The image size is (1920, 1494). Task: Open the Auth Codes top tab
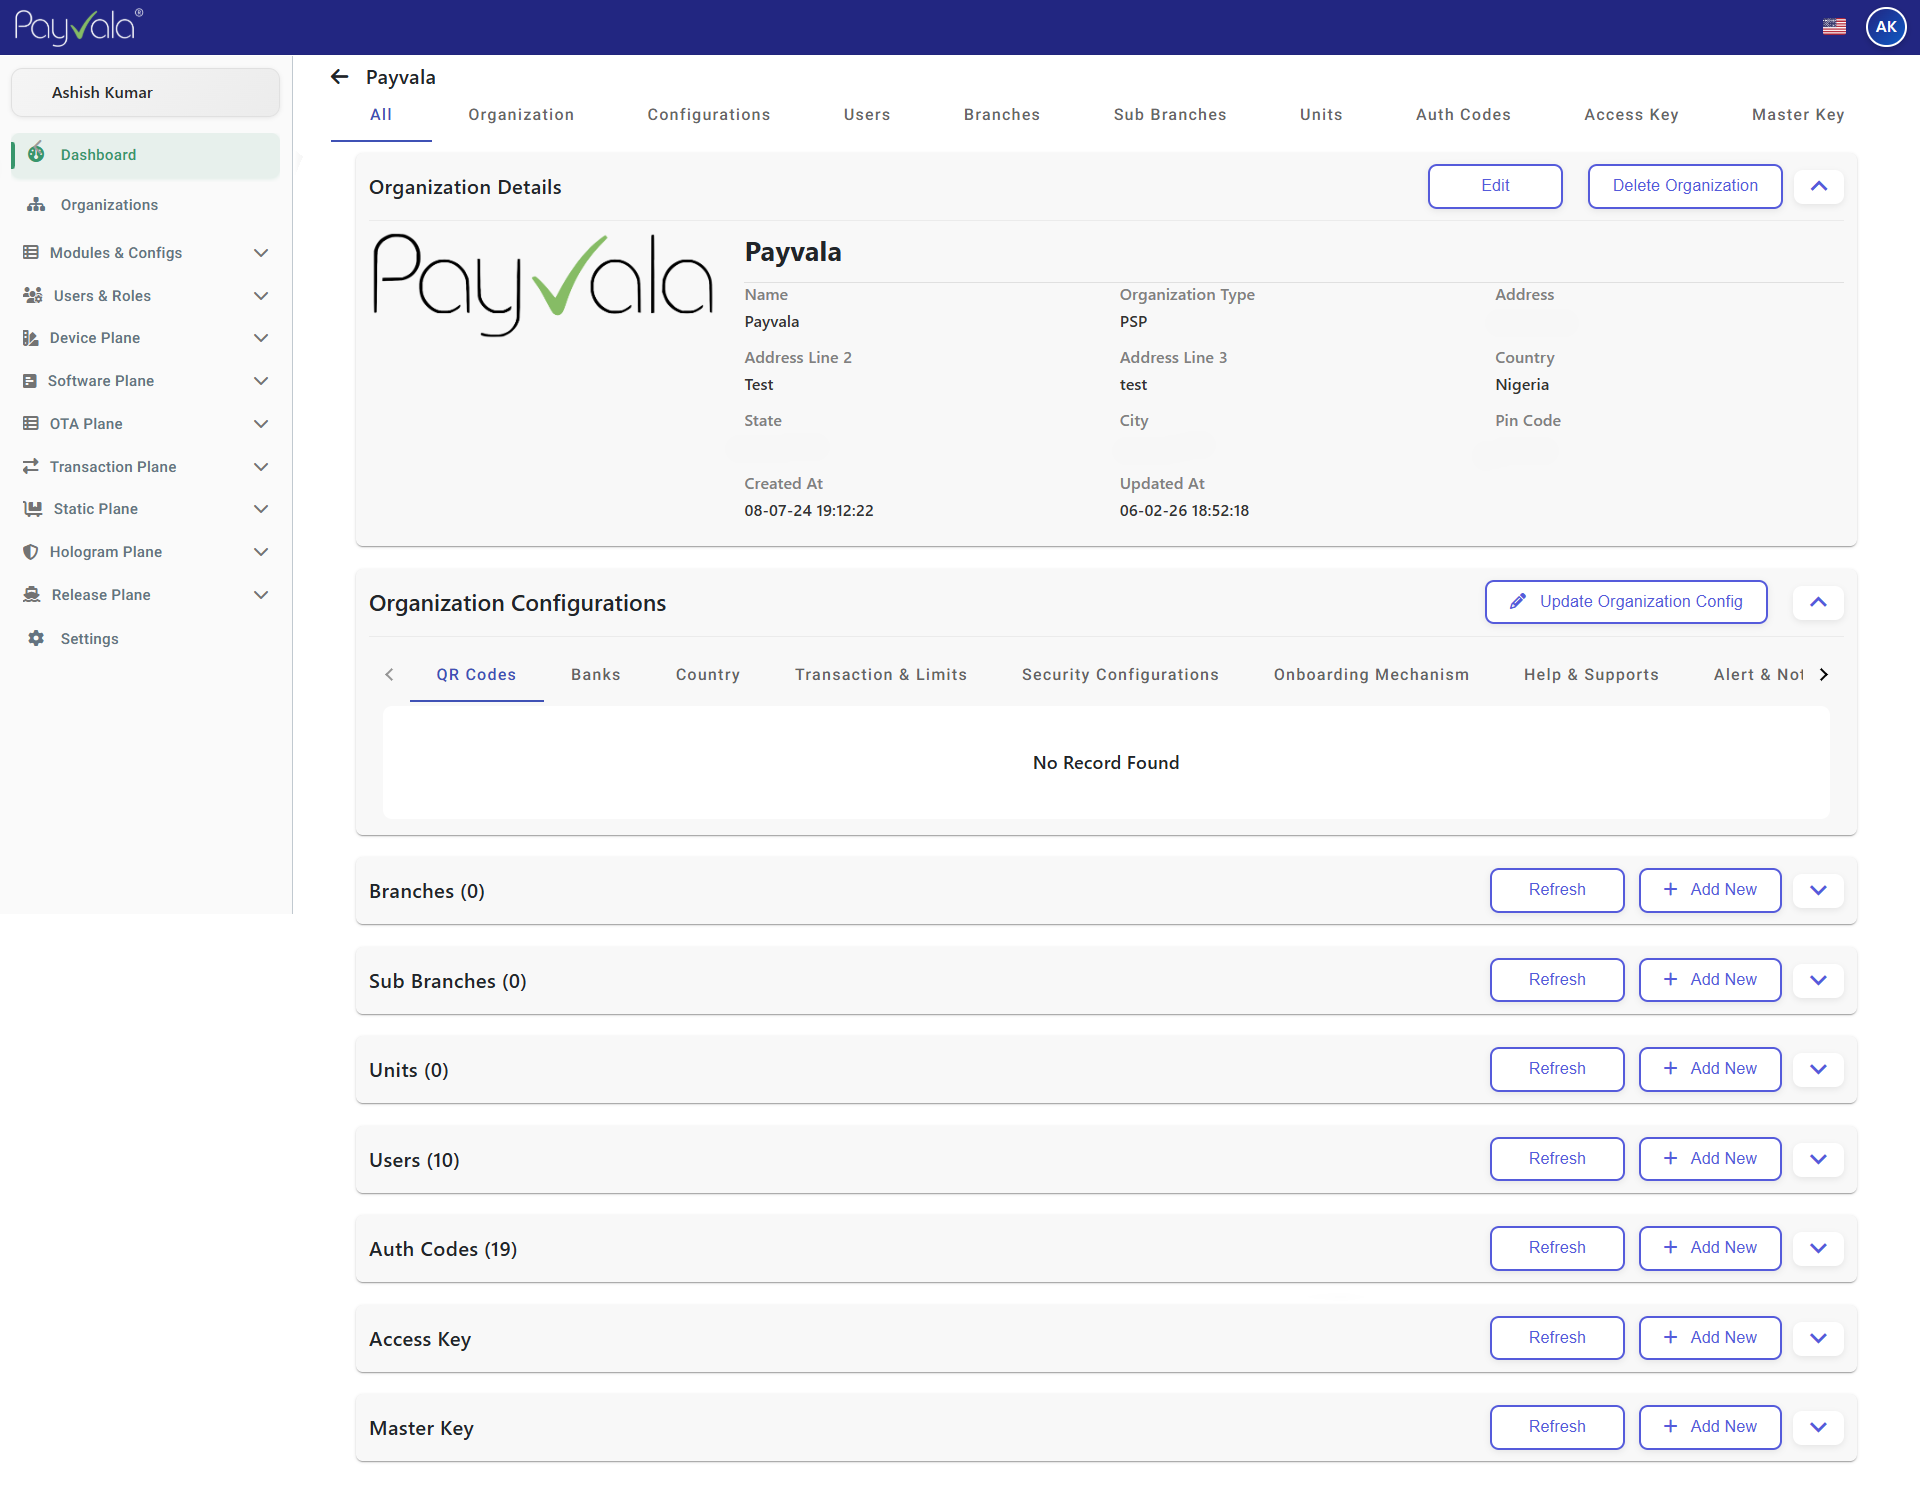tap(1463, 115)
